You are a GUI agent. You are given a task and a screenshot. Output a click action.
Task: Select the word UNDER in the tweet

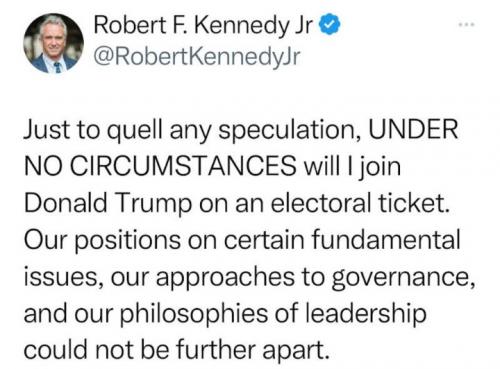pos(413,129)
